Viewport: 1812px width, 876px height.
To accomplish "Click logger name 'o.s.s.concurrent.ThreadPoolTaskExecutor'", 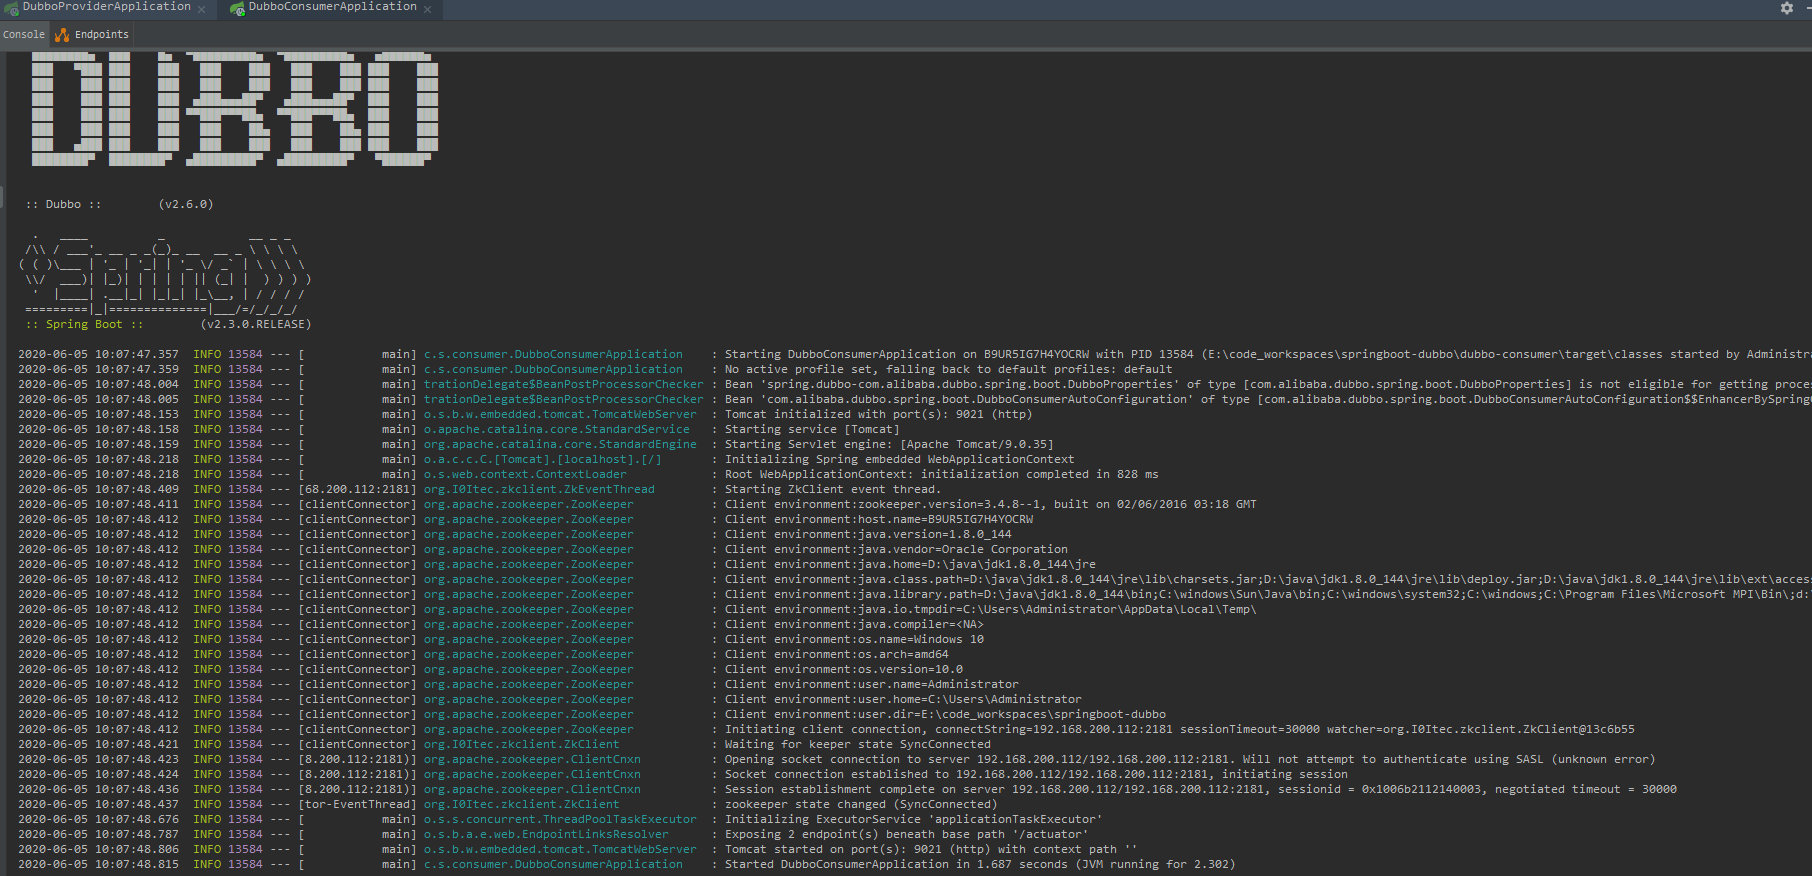I will click(560, 819).
